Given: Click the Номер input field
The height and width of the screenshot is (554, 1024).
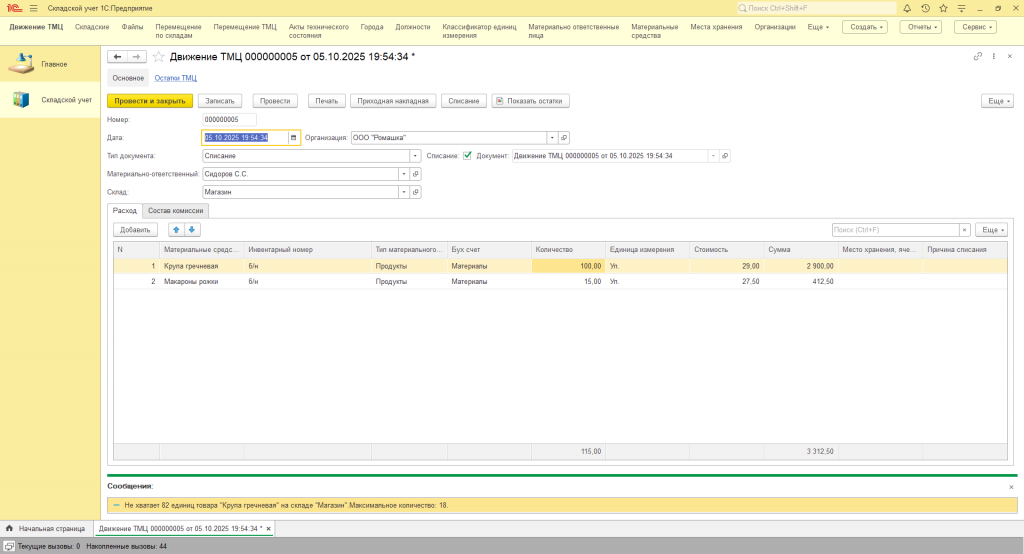Looking at the screenshot, I should tap(229, 120).
